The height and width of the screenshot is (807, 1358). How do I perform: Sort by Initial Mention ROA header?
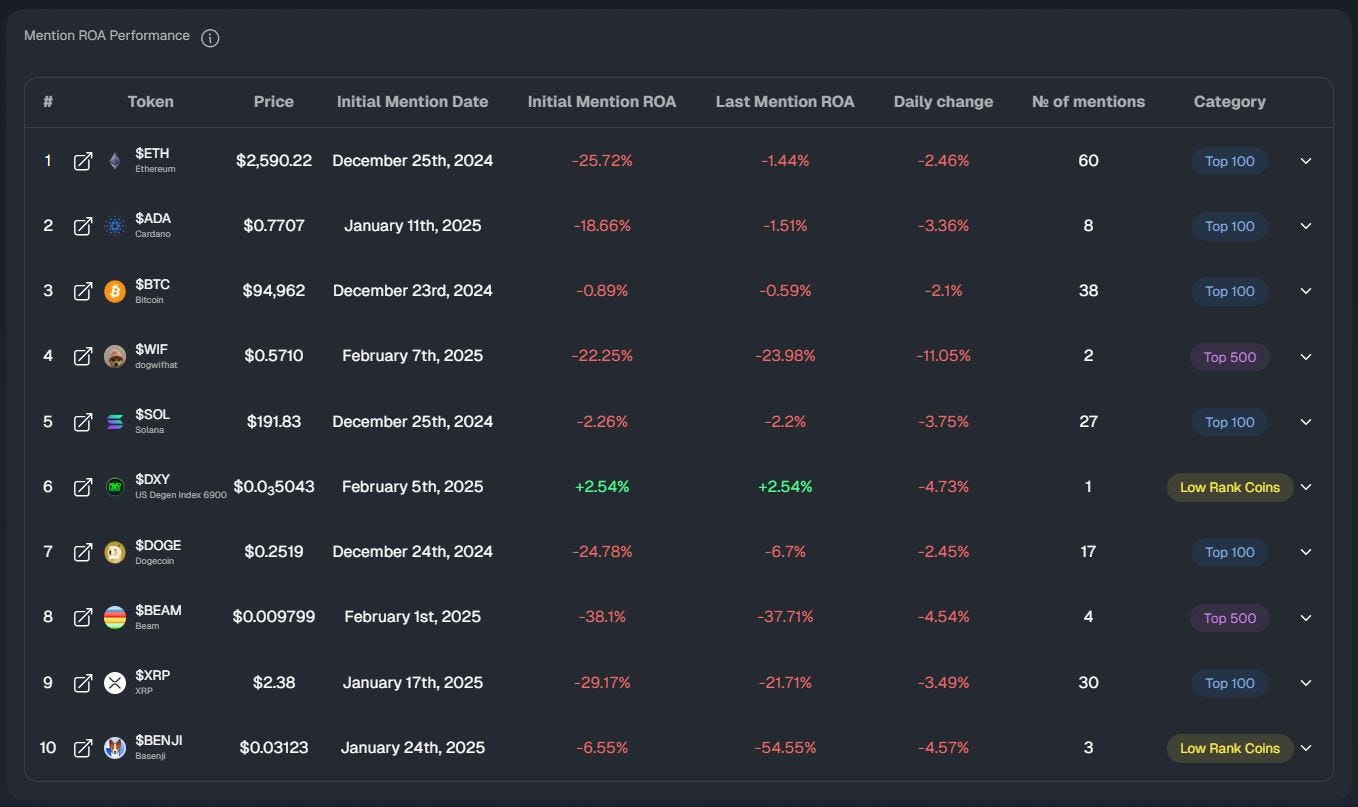602,101
